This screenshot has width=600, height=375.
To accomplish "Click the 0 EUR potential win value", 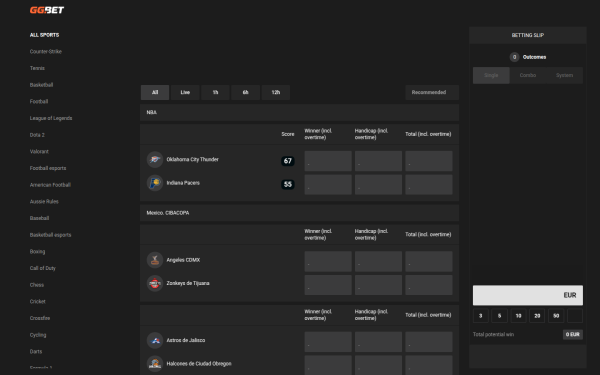I will 573,334.
